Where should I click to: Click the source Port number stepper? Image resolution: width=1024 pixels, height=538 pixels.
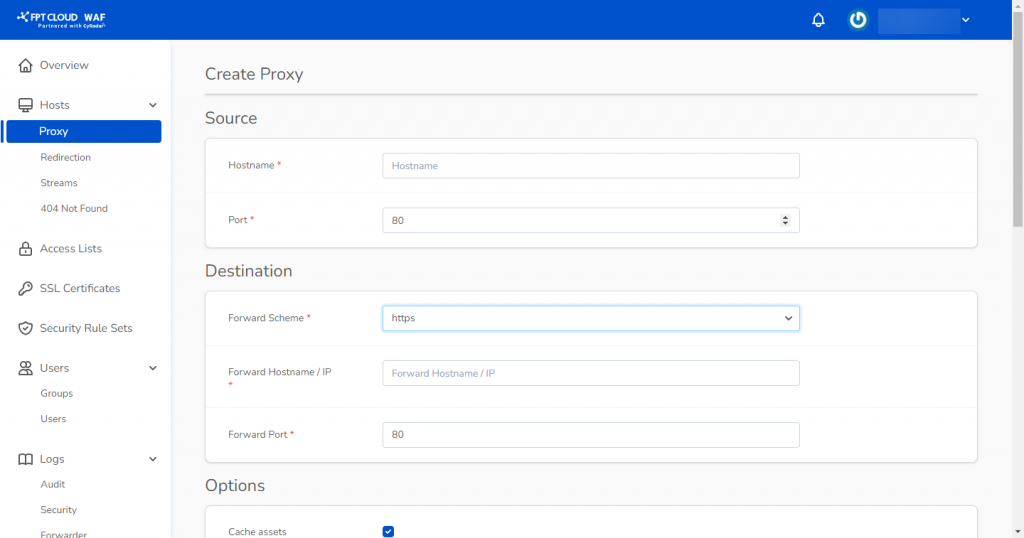[x=785, y=220]
